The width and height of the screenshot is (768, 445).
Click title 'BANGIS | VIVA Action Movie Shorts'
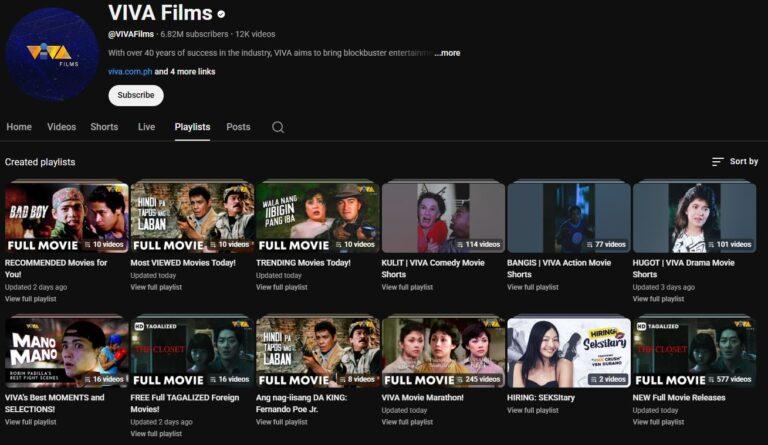(x=559, y=269)
